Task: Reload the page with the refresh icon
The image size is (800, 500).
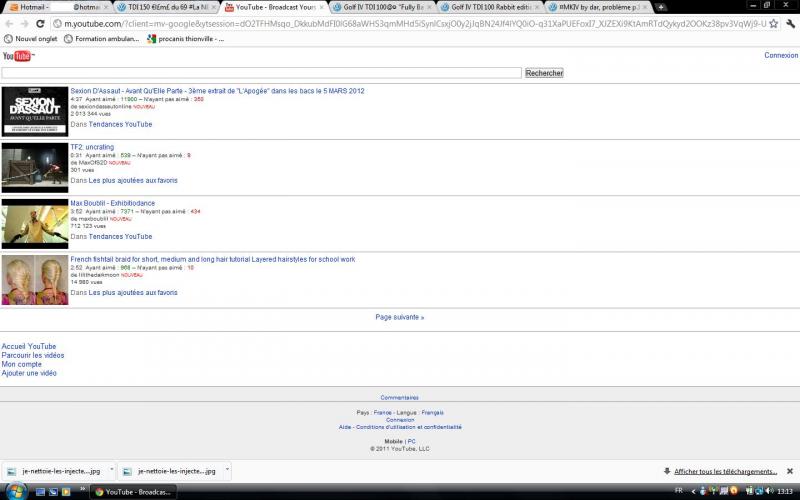Action: (x=40, y=23)
